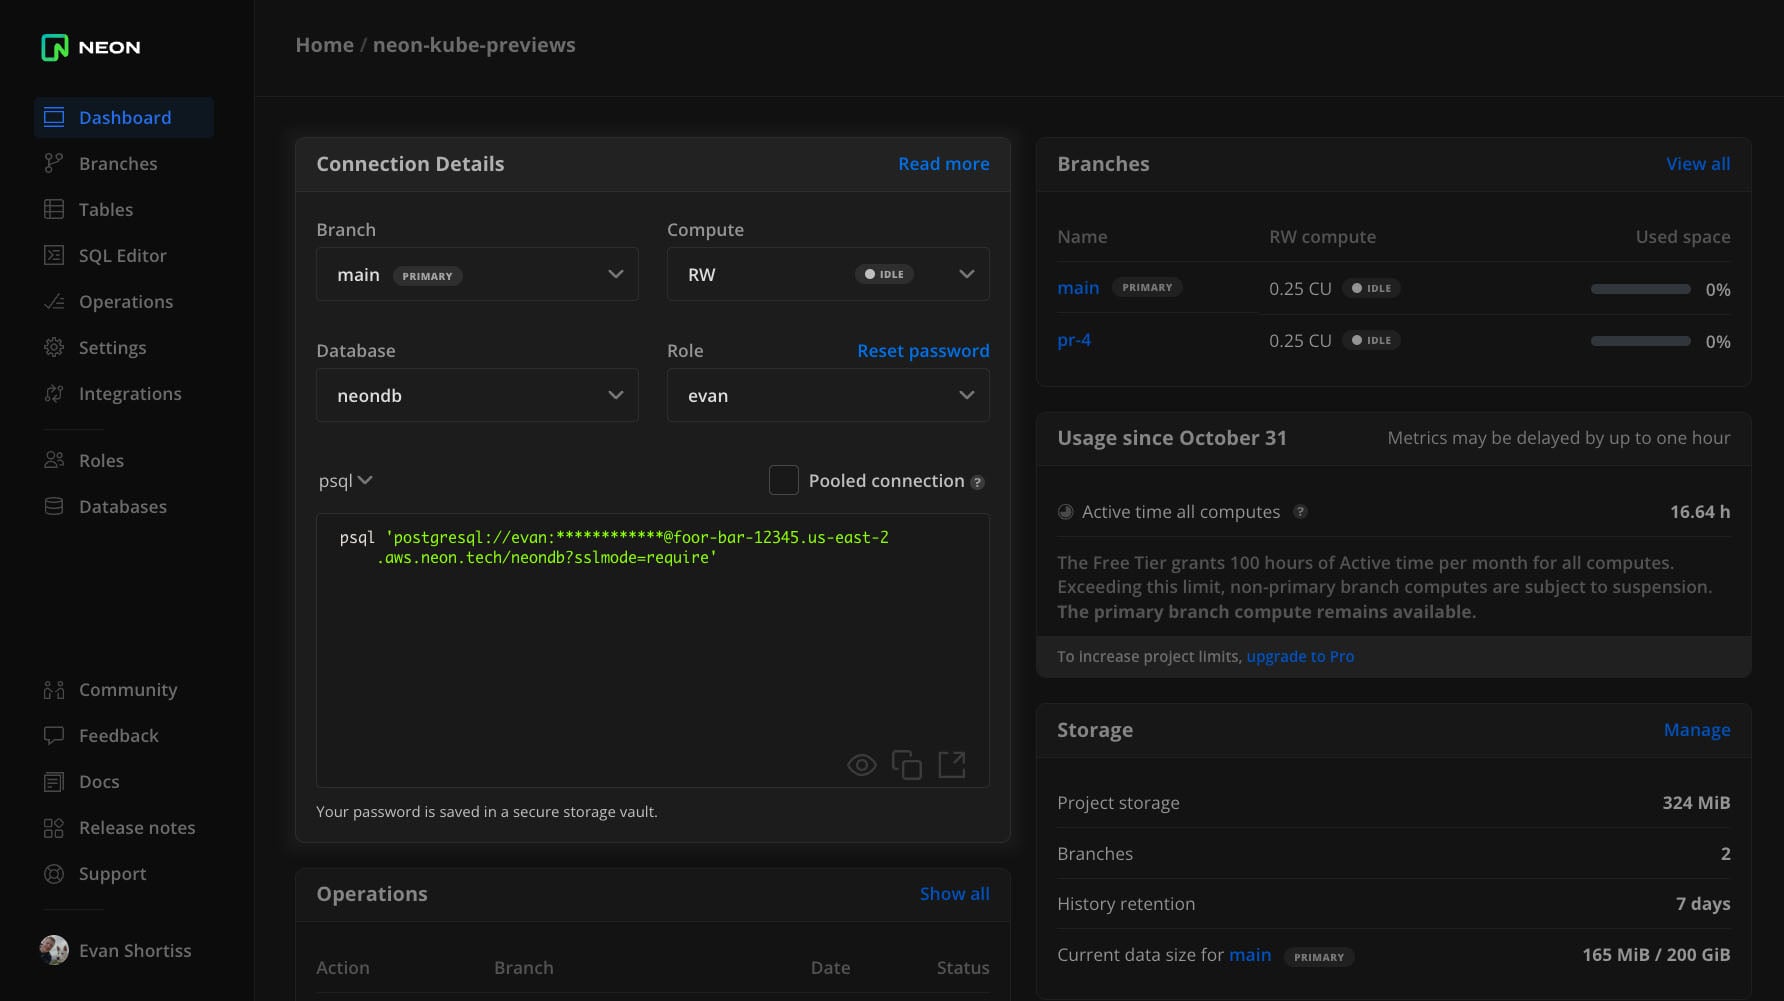1784x1001 pixels.
Task: Go to Branches in sidebar
Action: (118, 164)
